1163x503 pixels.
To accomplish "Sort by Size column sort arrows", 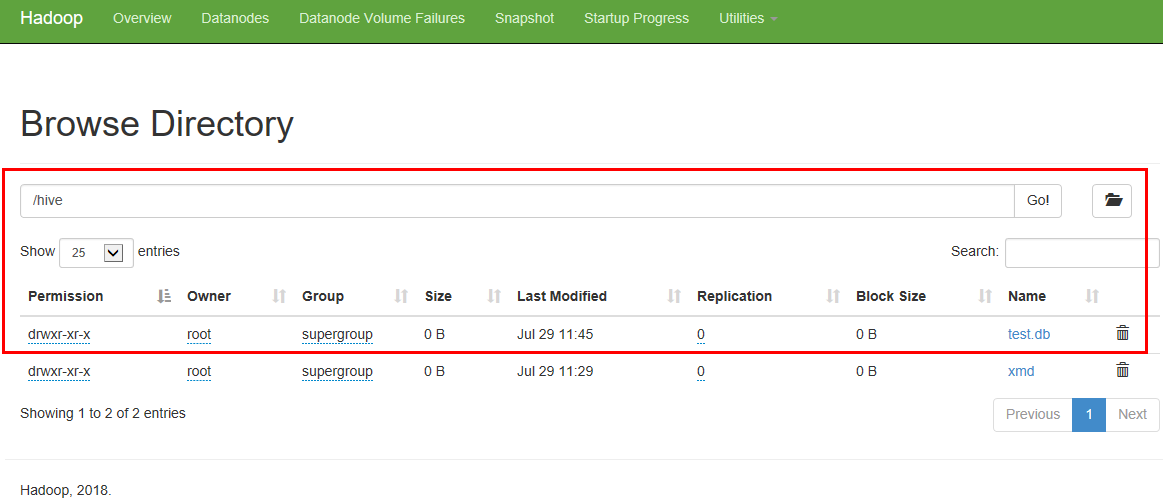I will coord(494,296).
